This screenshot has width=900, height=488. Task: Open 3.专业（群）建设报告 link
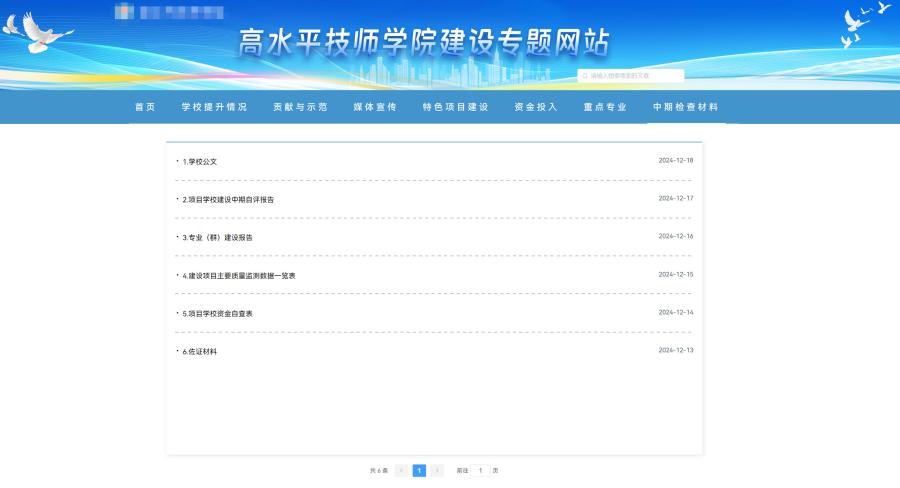tap(217, 237)
